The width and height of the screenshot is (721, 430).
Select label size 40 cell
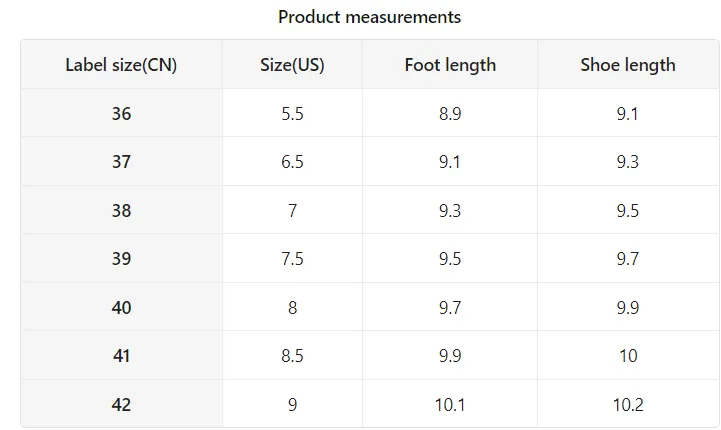tap(121, 307)
